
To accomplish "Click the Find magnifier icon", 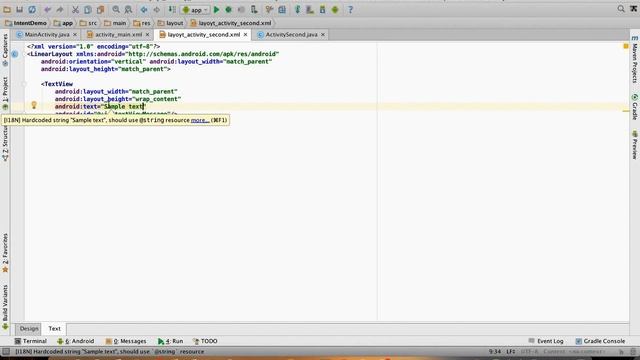I will coord(116,9).
